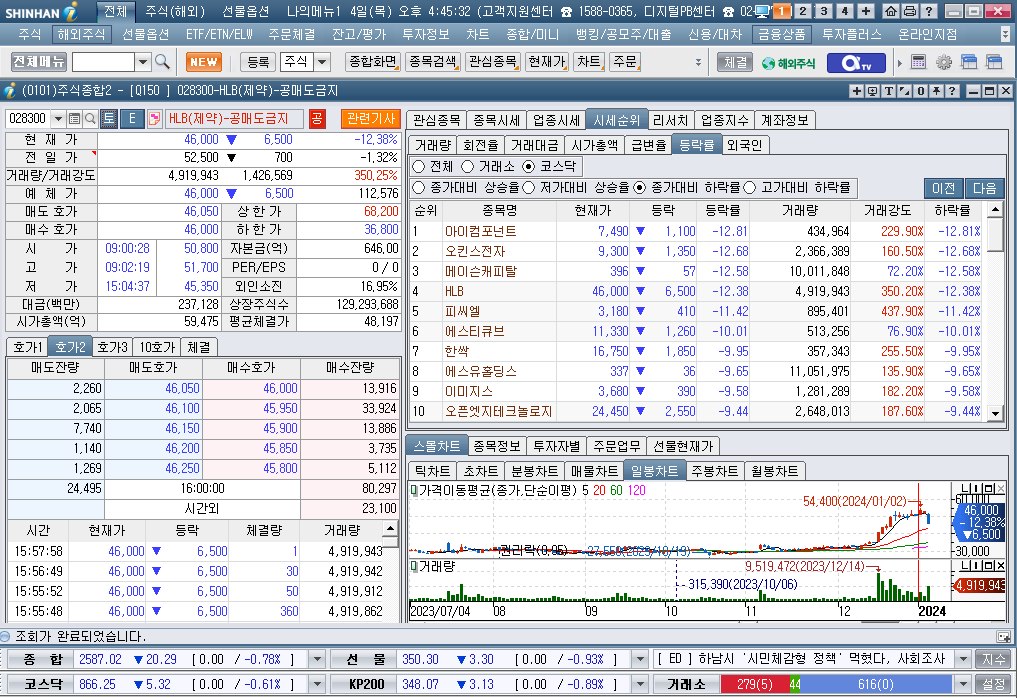Click the home icon in title bar

click(x=891, y=11)
